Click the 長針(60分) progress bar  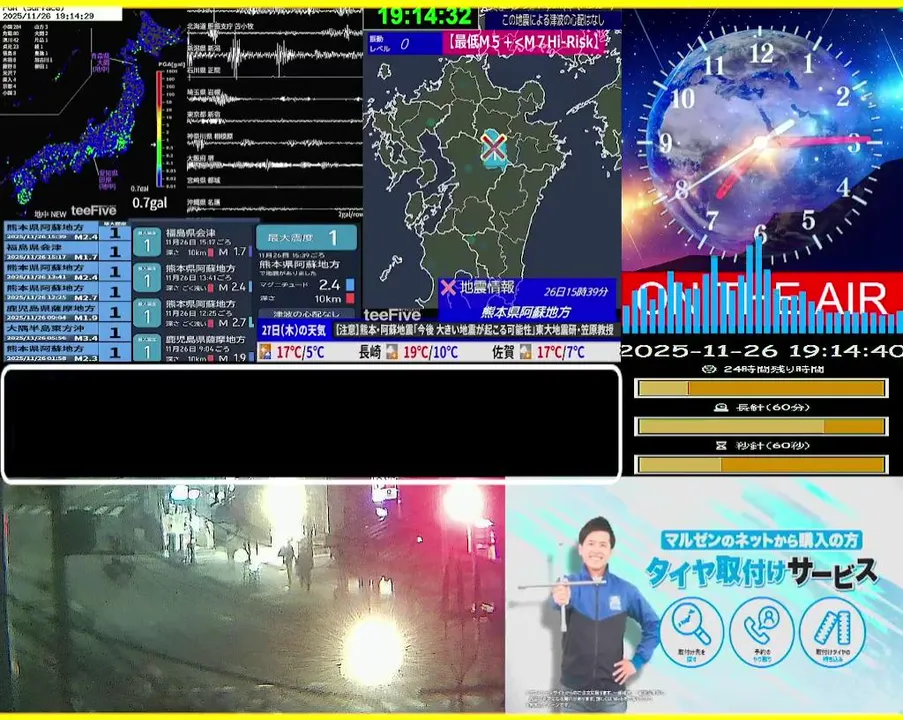pyautogui.click(x=761, y=426)
